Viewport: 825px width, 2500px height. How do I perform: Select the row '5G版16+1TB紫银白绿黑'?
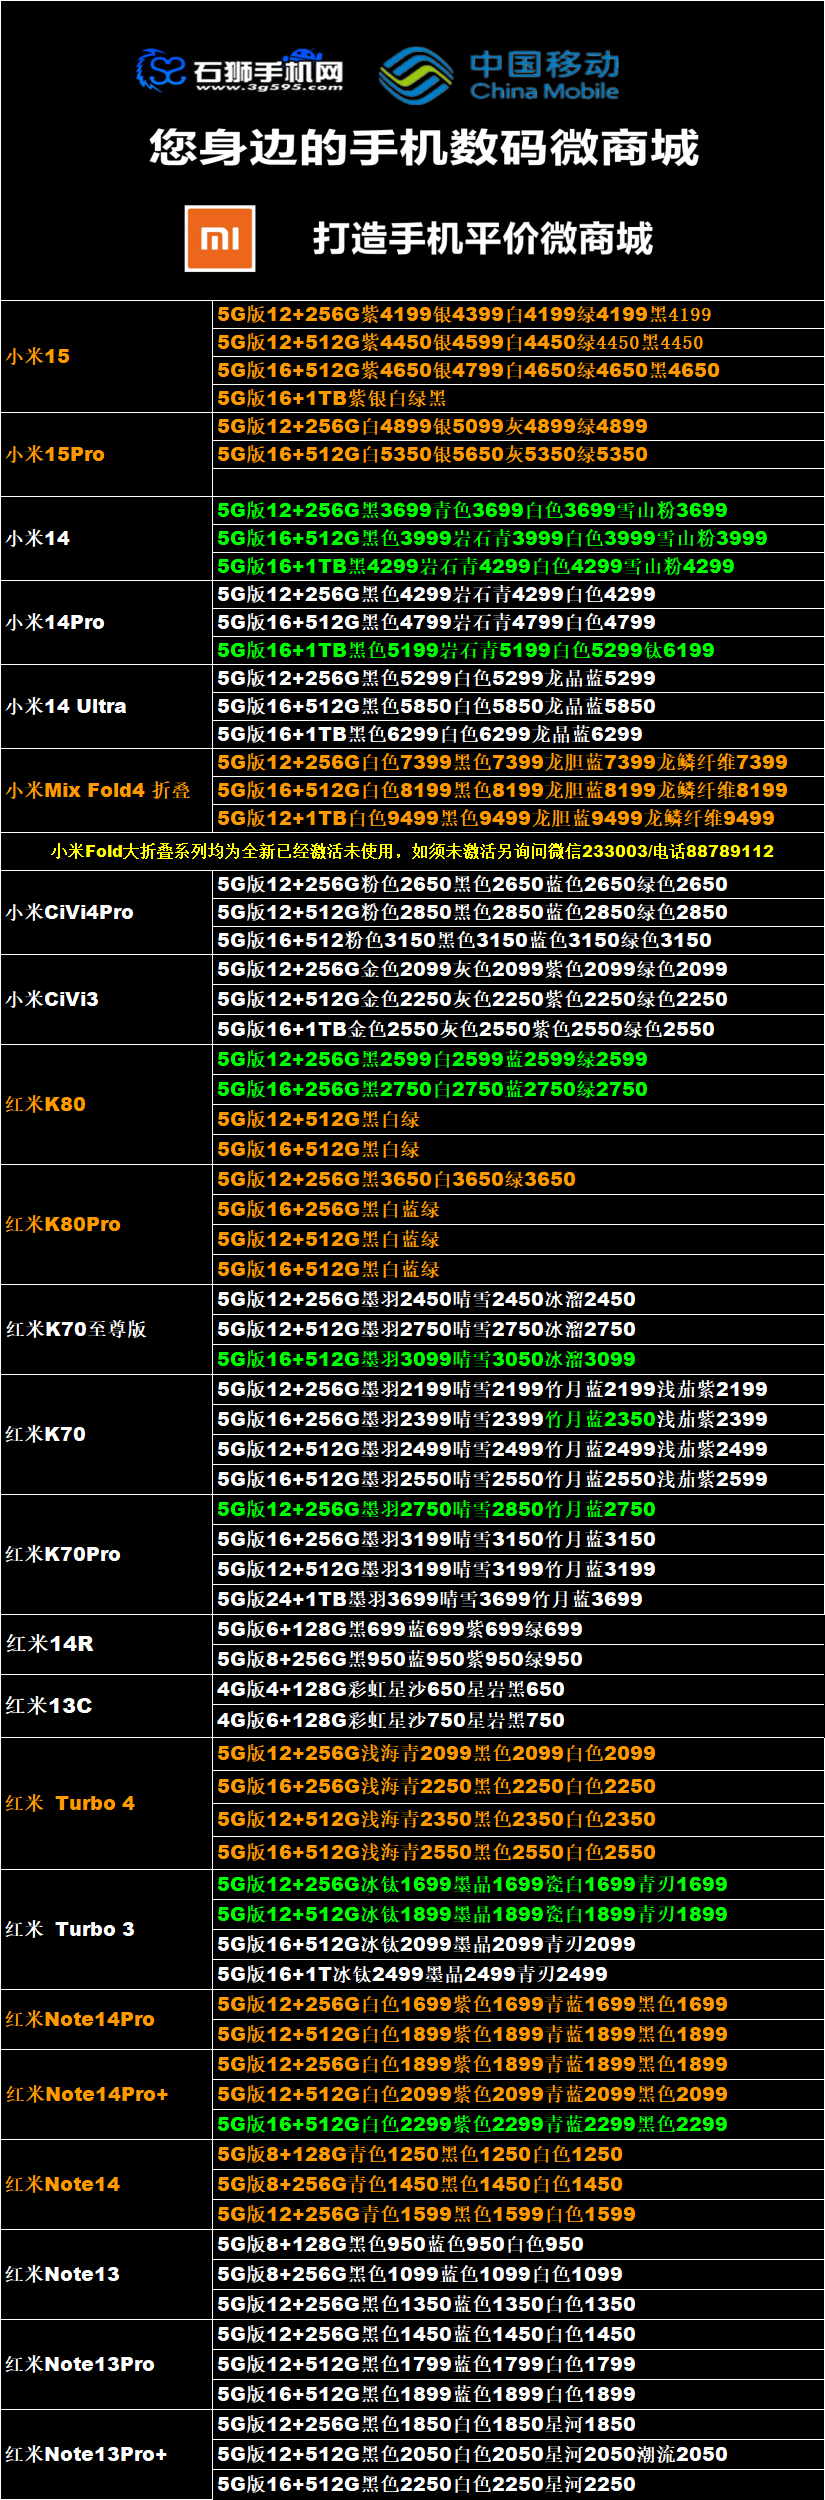pos(518,398)
